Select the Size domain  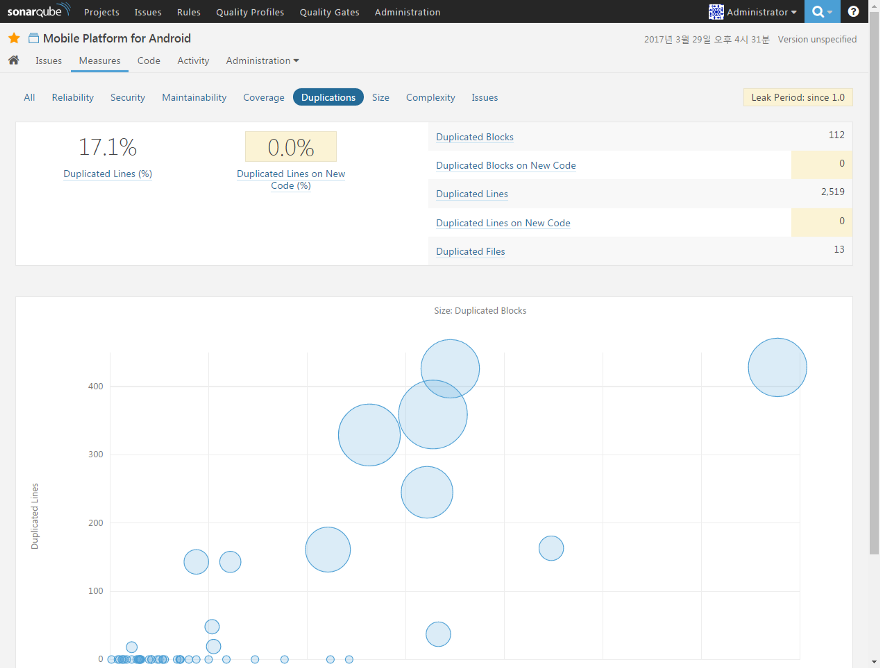coord(381,97)
